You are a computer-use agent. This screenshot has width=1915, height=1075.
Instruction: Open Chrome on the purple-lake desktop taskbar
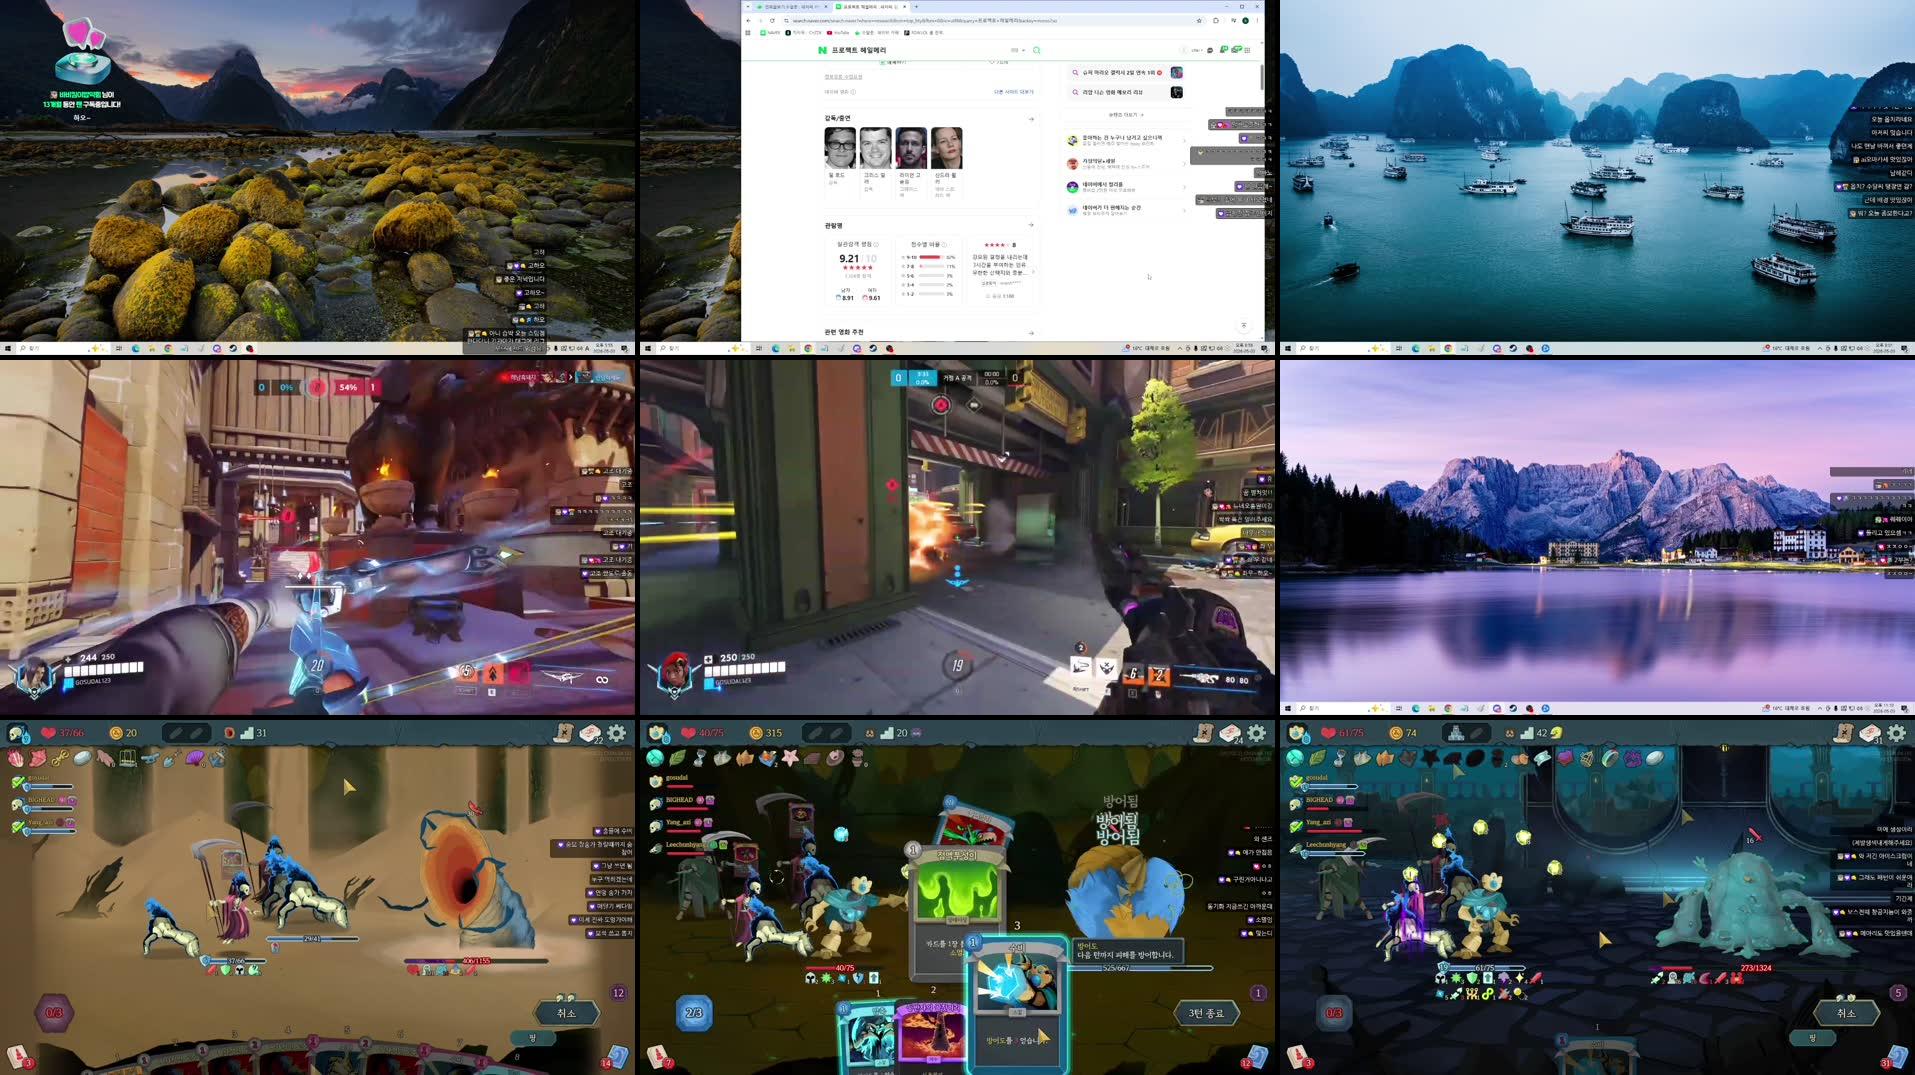pos(1448,708)
